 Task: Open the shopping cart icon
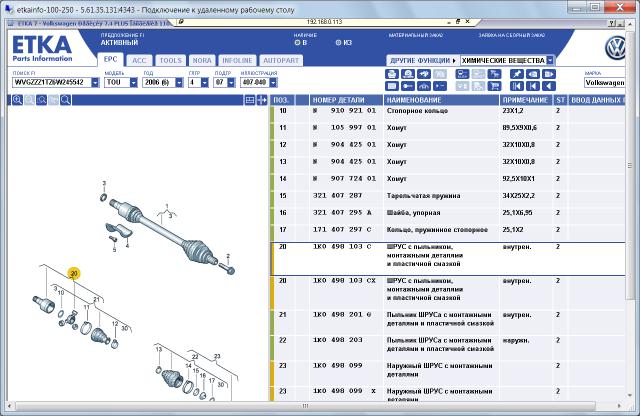coord(495,86)
